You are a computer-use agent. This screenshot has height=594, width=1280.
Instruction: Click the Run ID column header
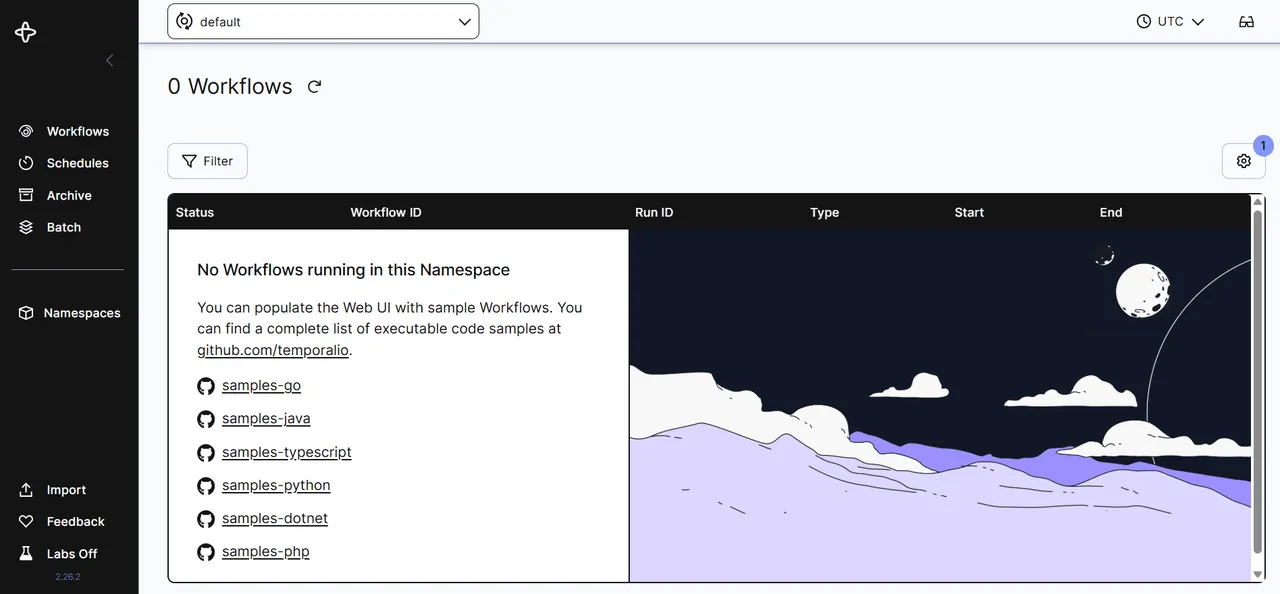tap(654, 212)
